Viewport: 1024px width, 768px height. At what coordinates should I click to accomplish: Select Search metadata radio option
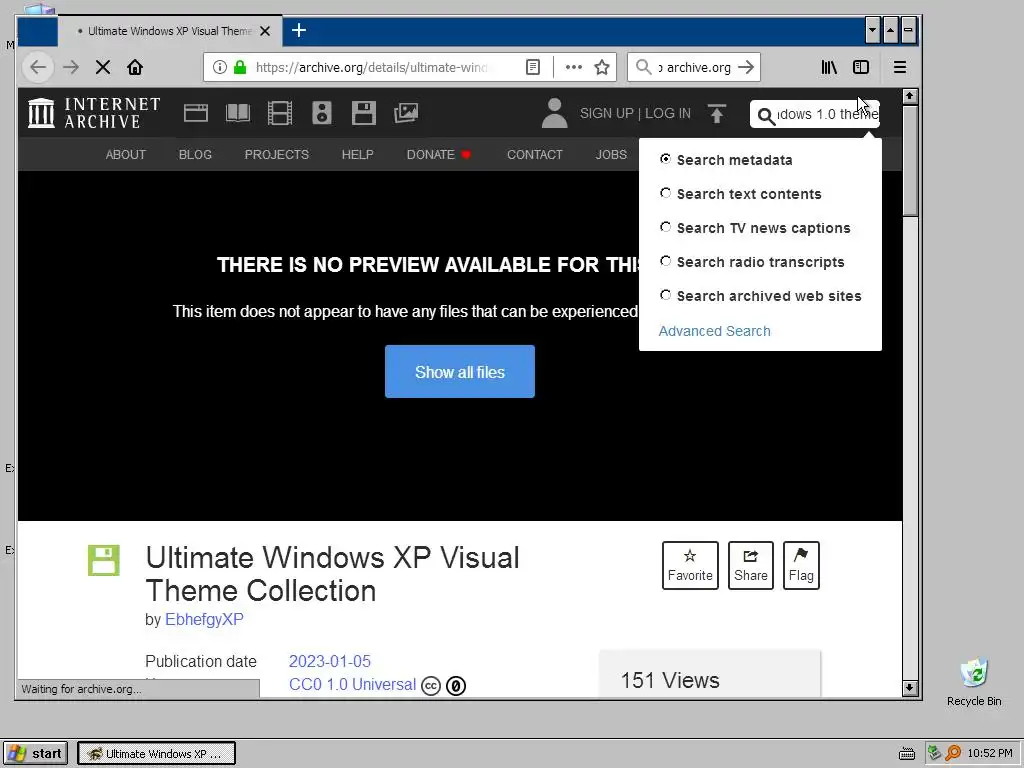pyautogui.click(x=665, y=159)
